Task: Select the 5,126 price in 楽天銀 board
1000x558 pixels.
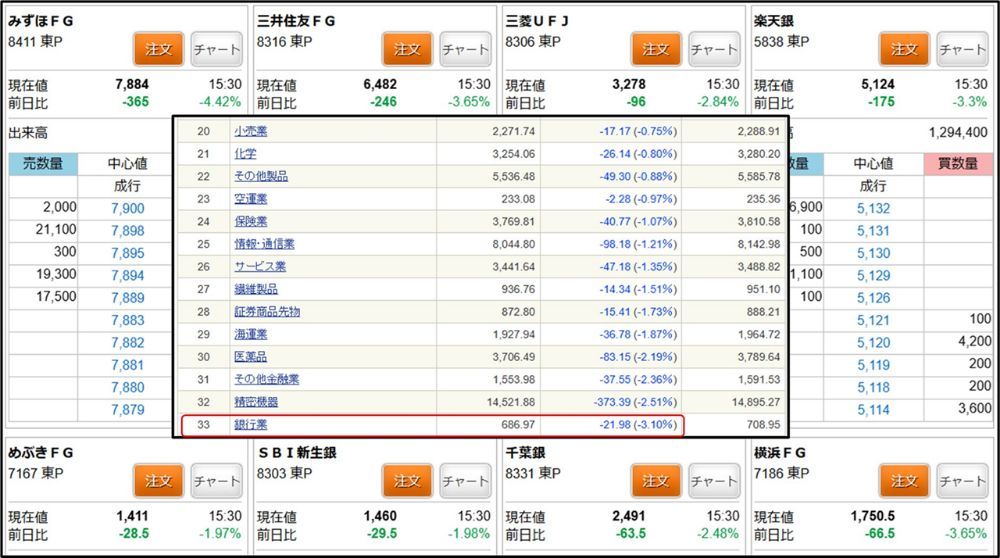Action: tap(873, 298)
